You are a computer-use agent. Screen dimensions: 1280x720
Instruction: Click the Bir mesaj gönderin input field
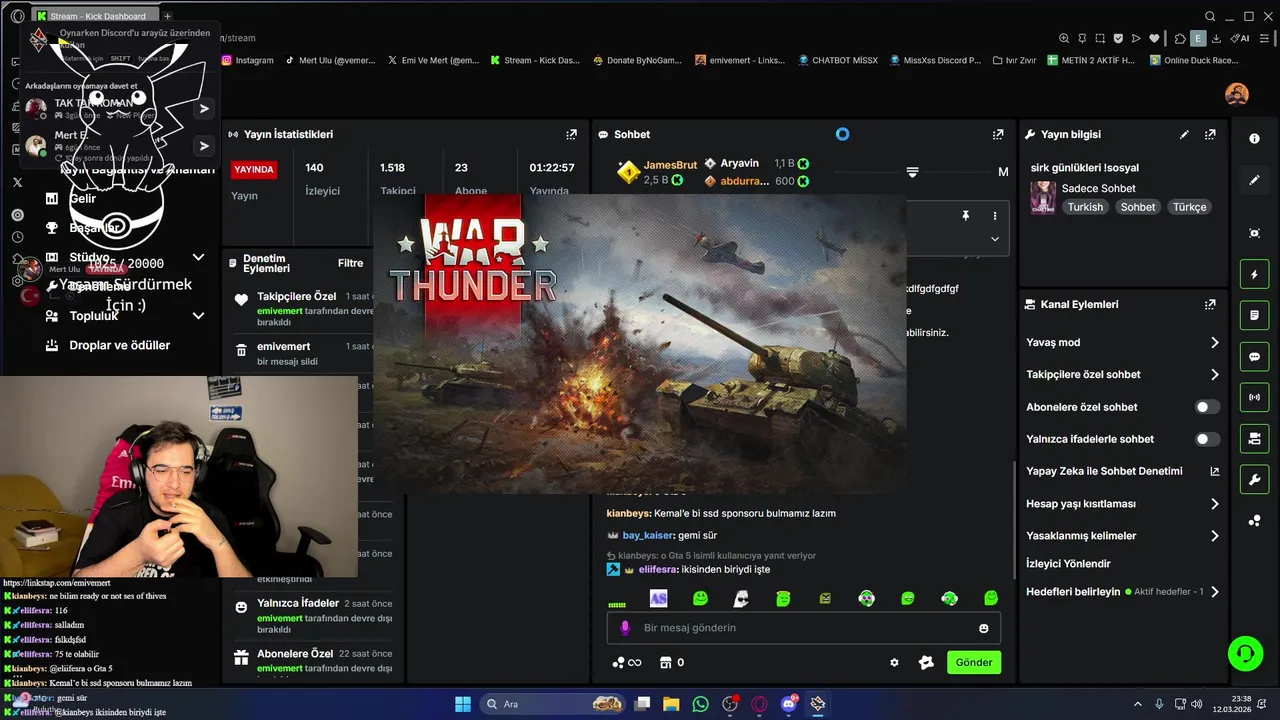click(804, 628)
